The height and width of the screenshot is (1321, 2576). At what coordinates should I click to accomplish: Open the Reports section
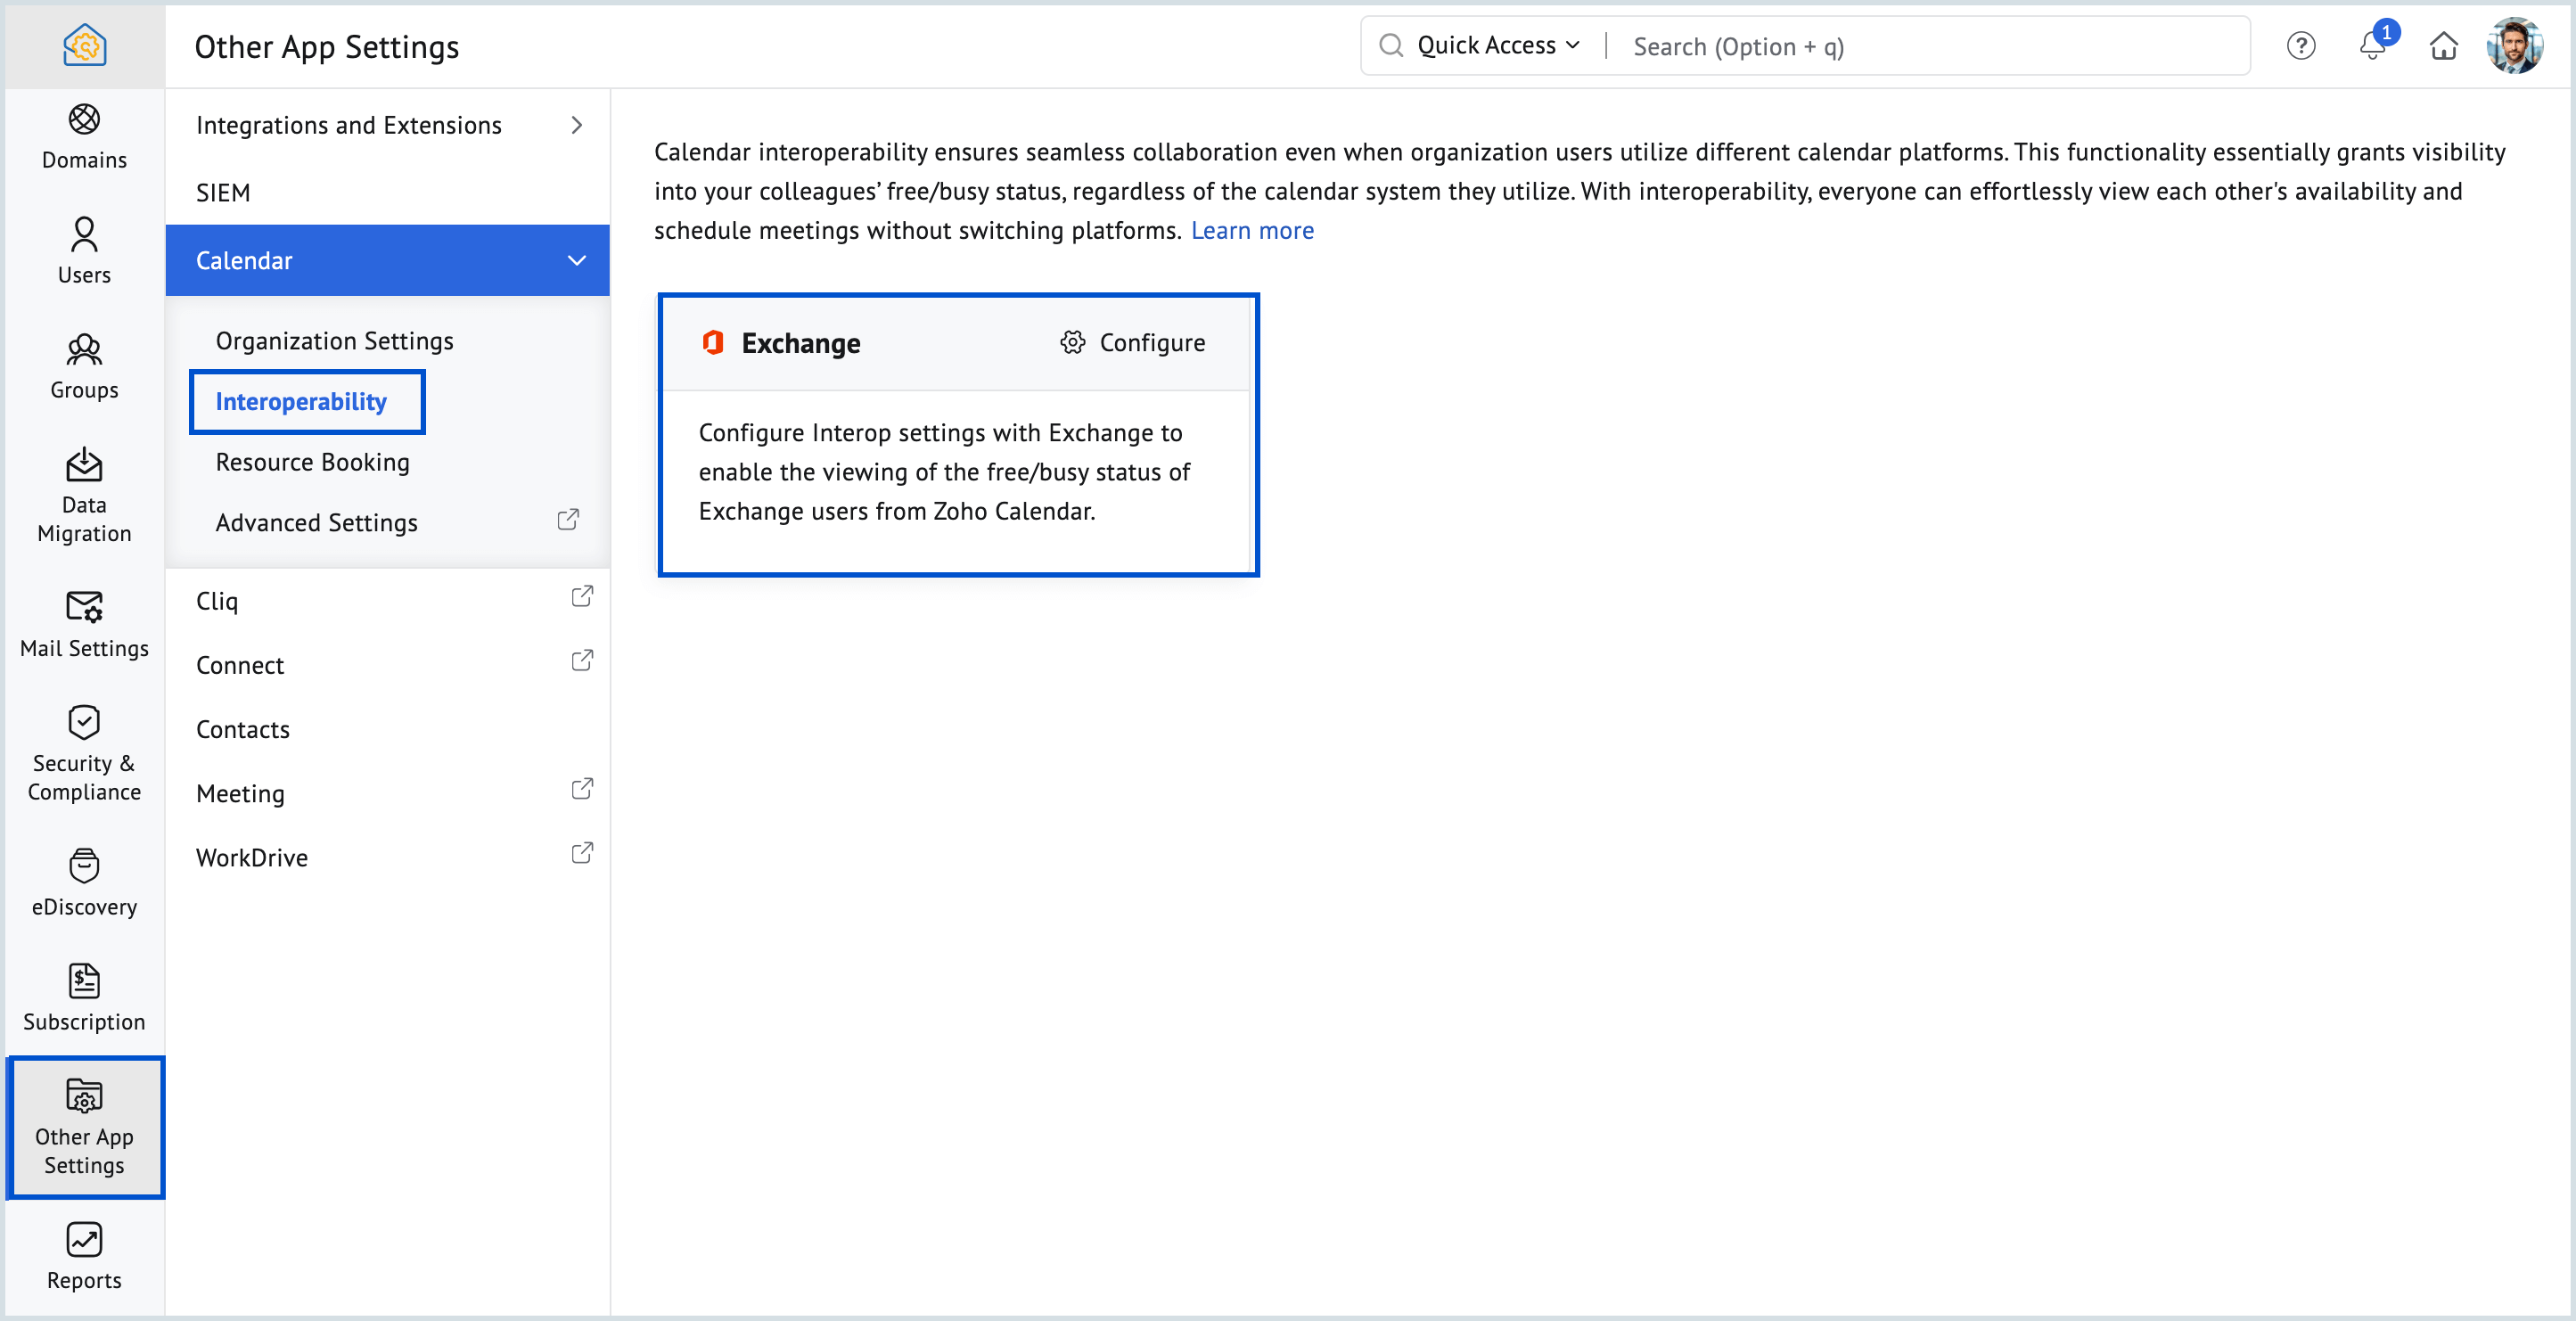[x=84, y=1256]
